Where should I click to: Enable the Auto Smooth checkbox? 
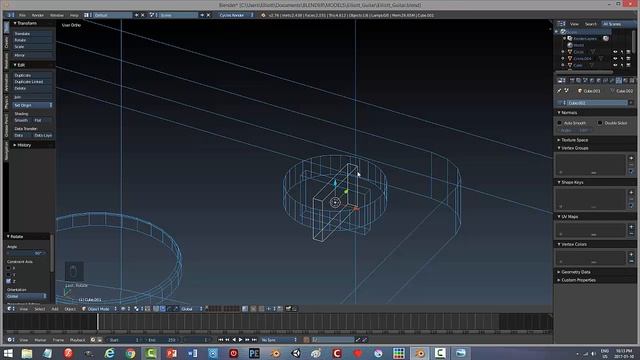[x=560, y=123]
